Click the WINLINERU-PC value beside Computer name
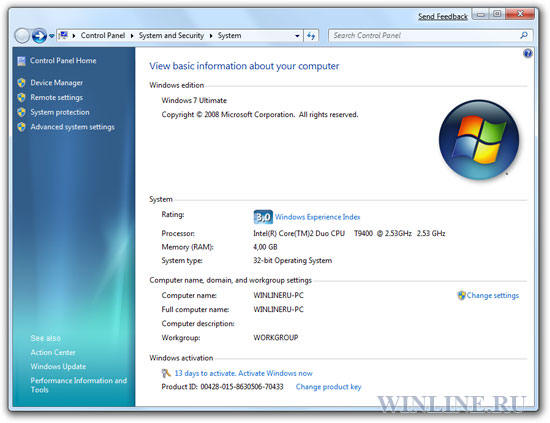The height and width of the screenshot is (423, 550). (x=278, y=295)
